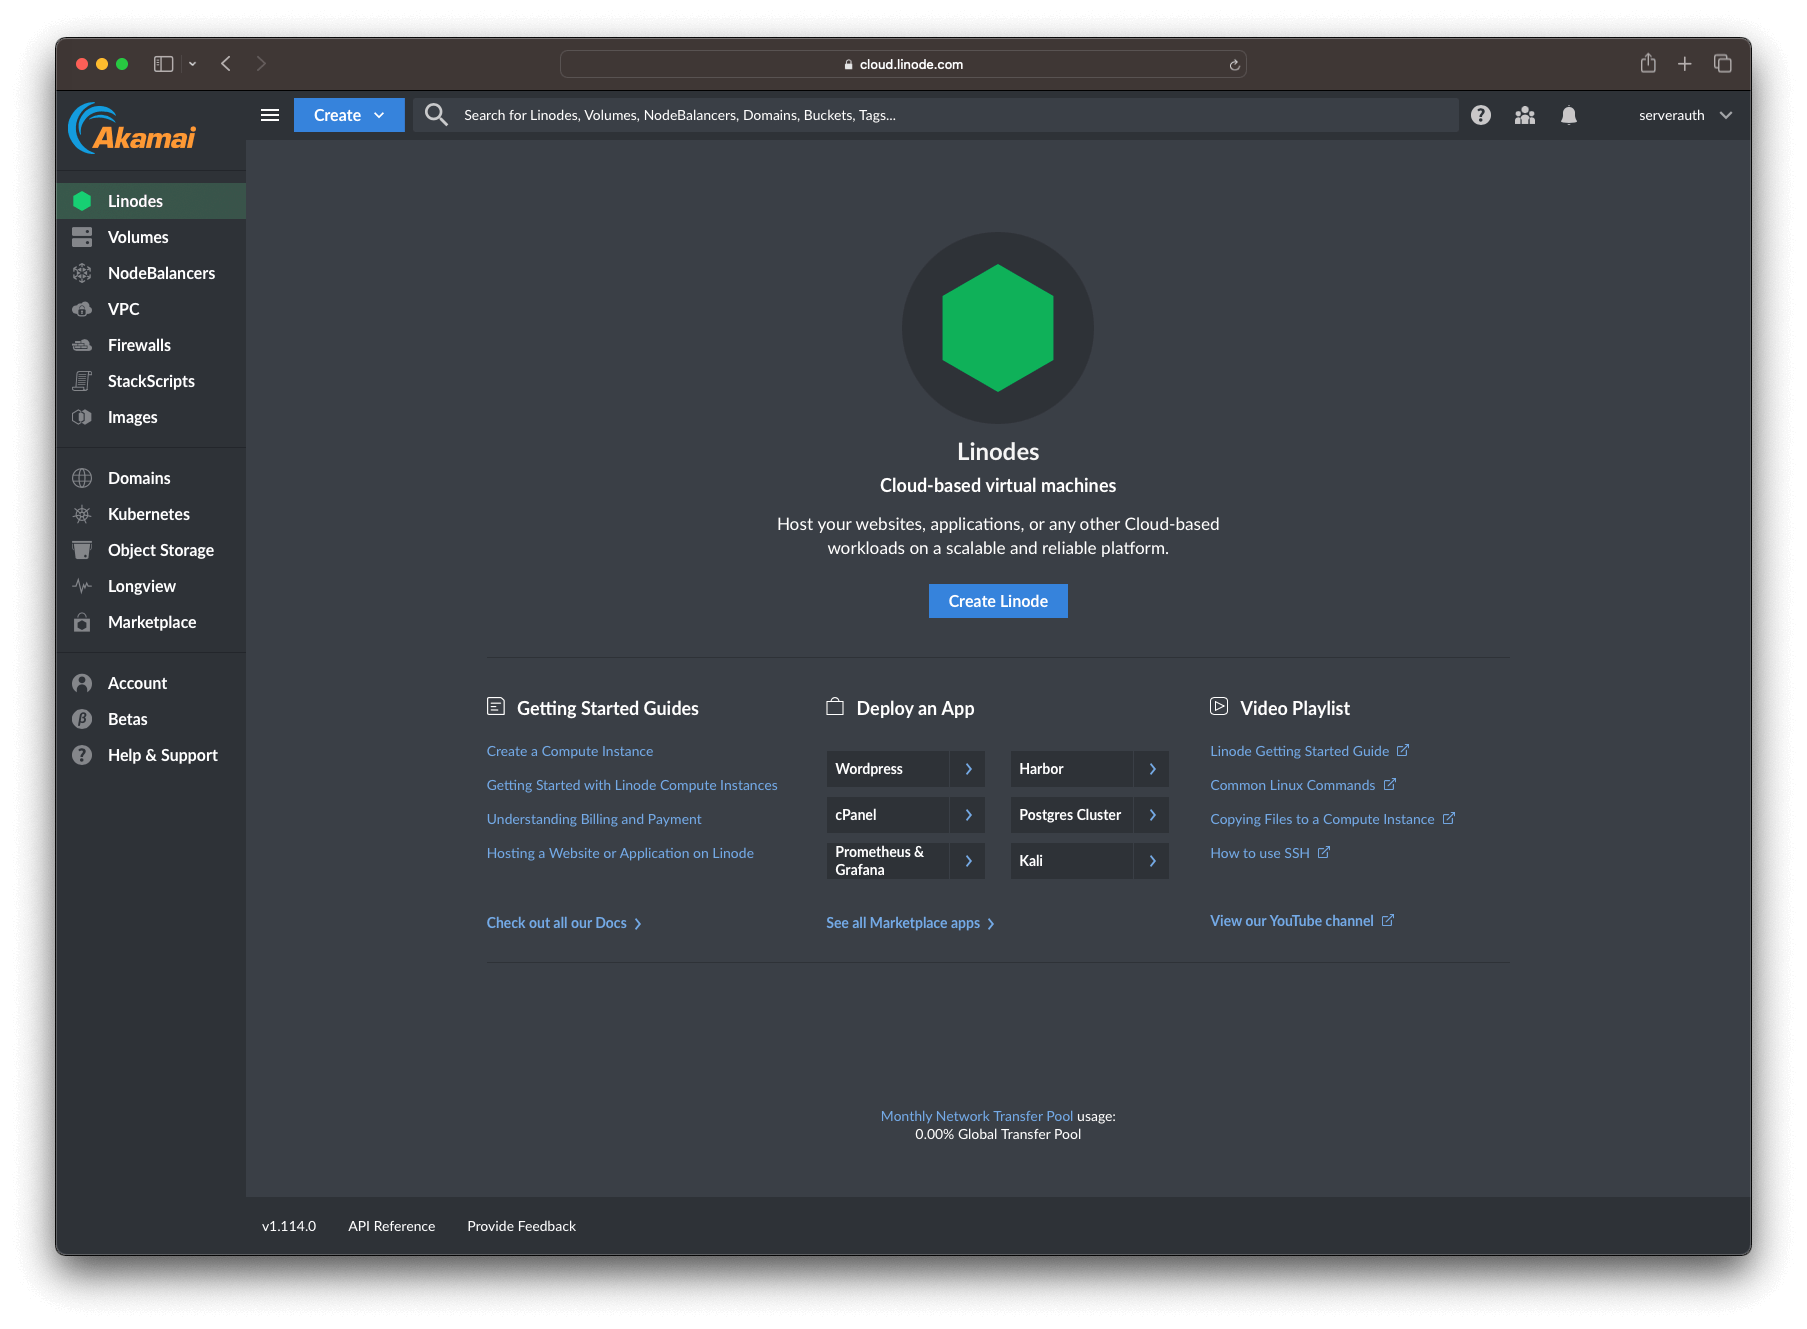
Task: Click the Akamai logo
Action: [132, 129]
